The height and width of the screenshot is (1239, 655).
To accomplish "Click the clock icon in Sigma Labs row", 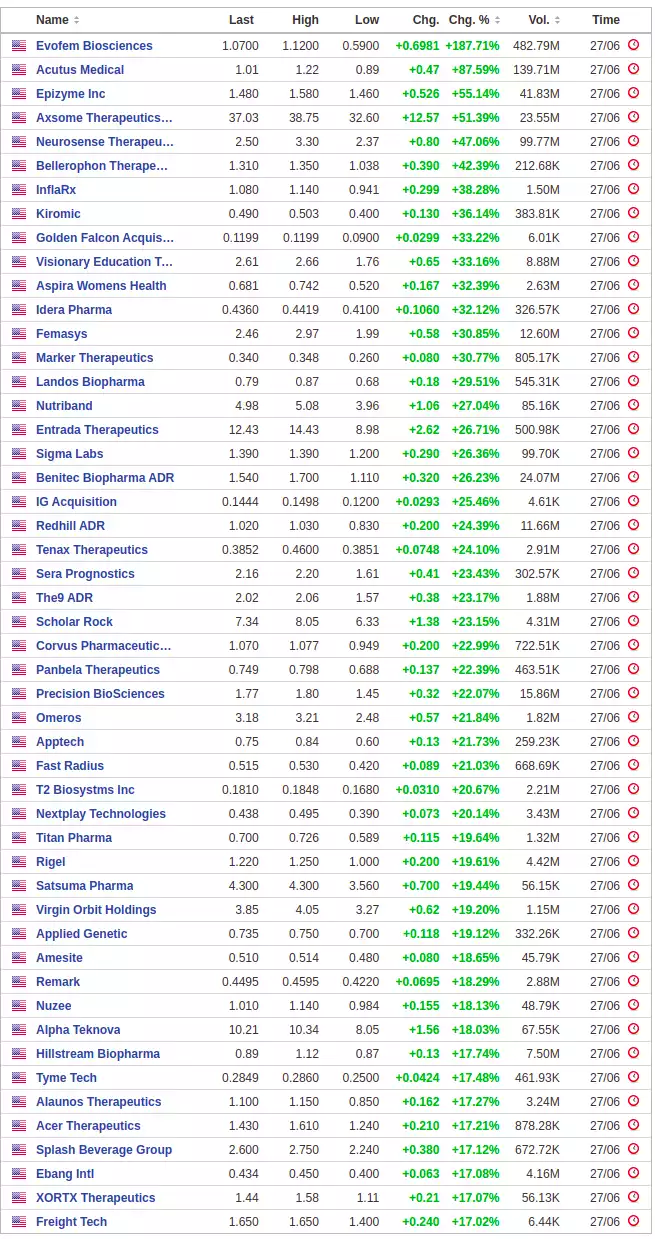I will [633, 453].
